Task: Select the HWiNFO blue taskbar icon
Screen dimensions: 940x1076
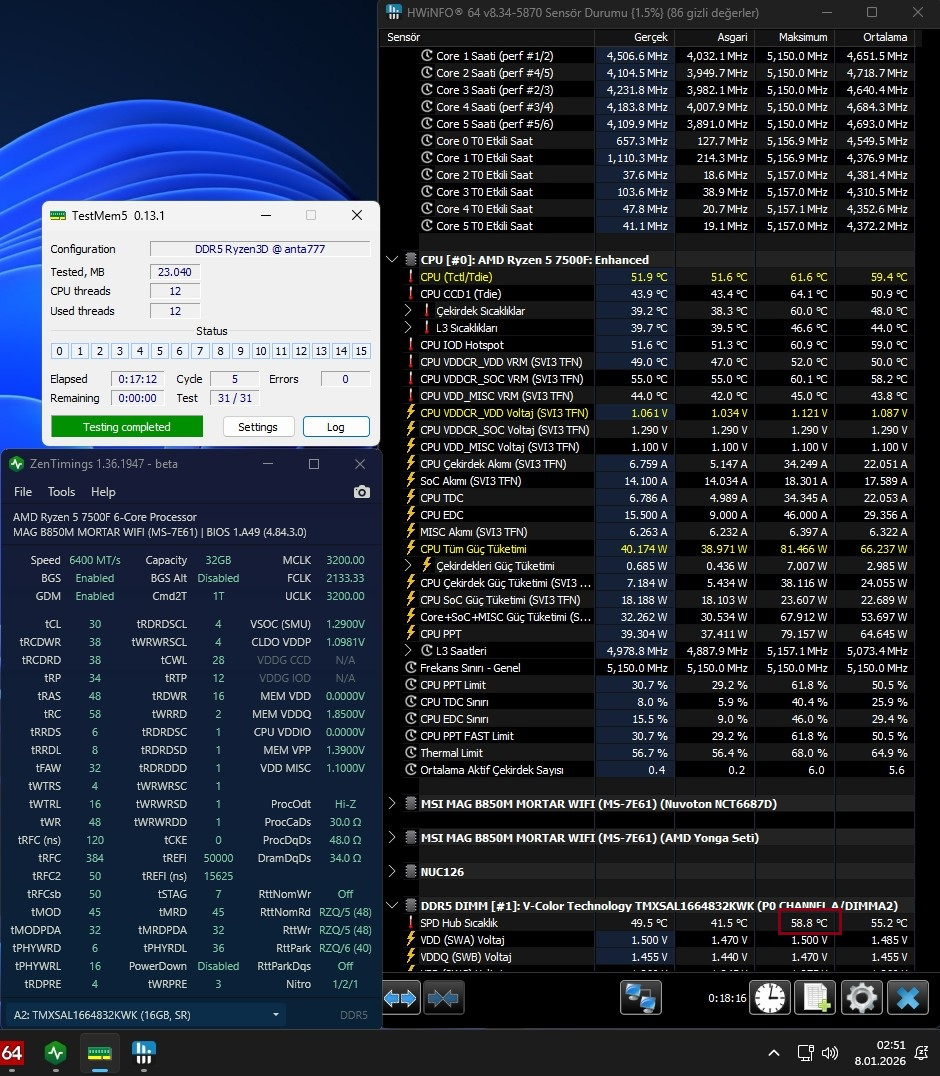Action: coord(143,1053)
